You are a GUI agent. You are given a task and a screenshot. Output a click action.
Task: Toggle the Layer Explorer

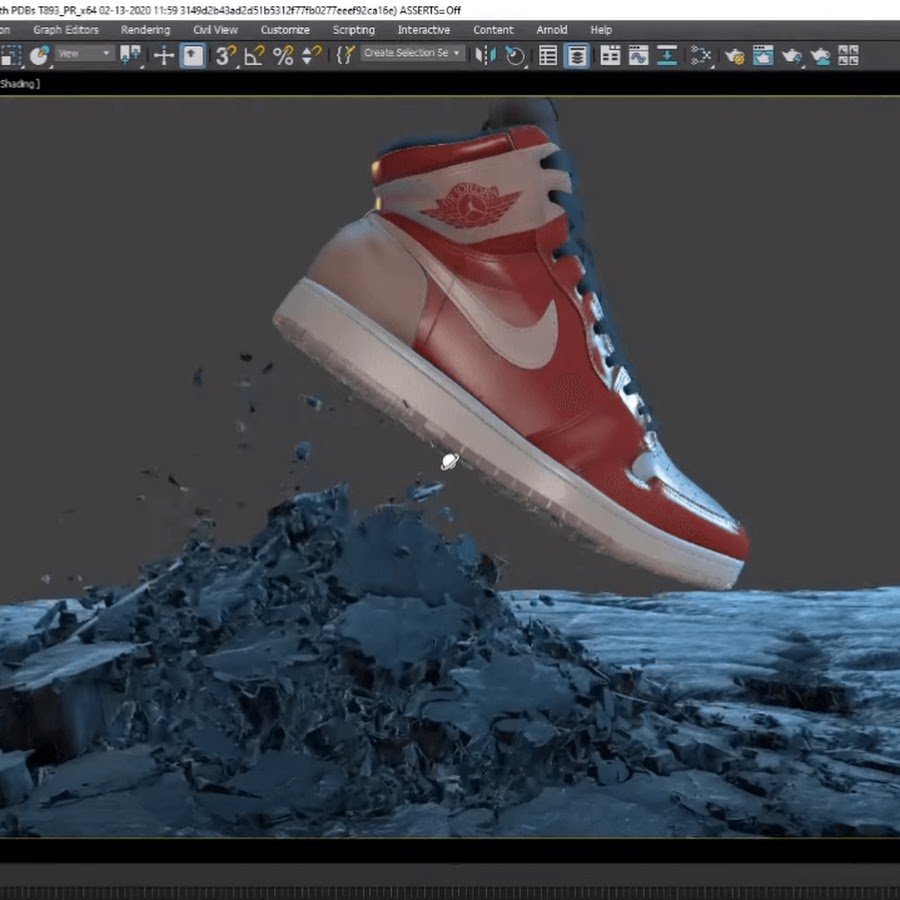(x=576, y=56)
